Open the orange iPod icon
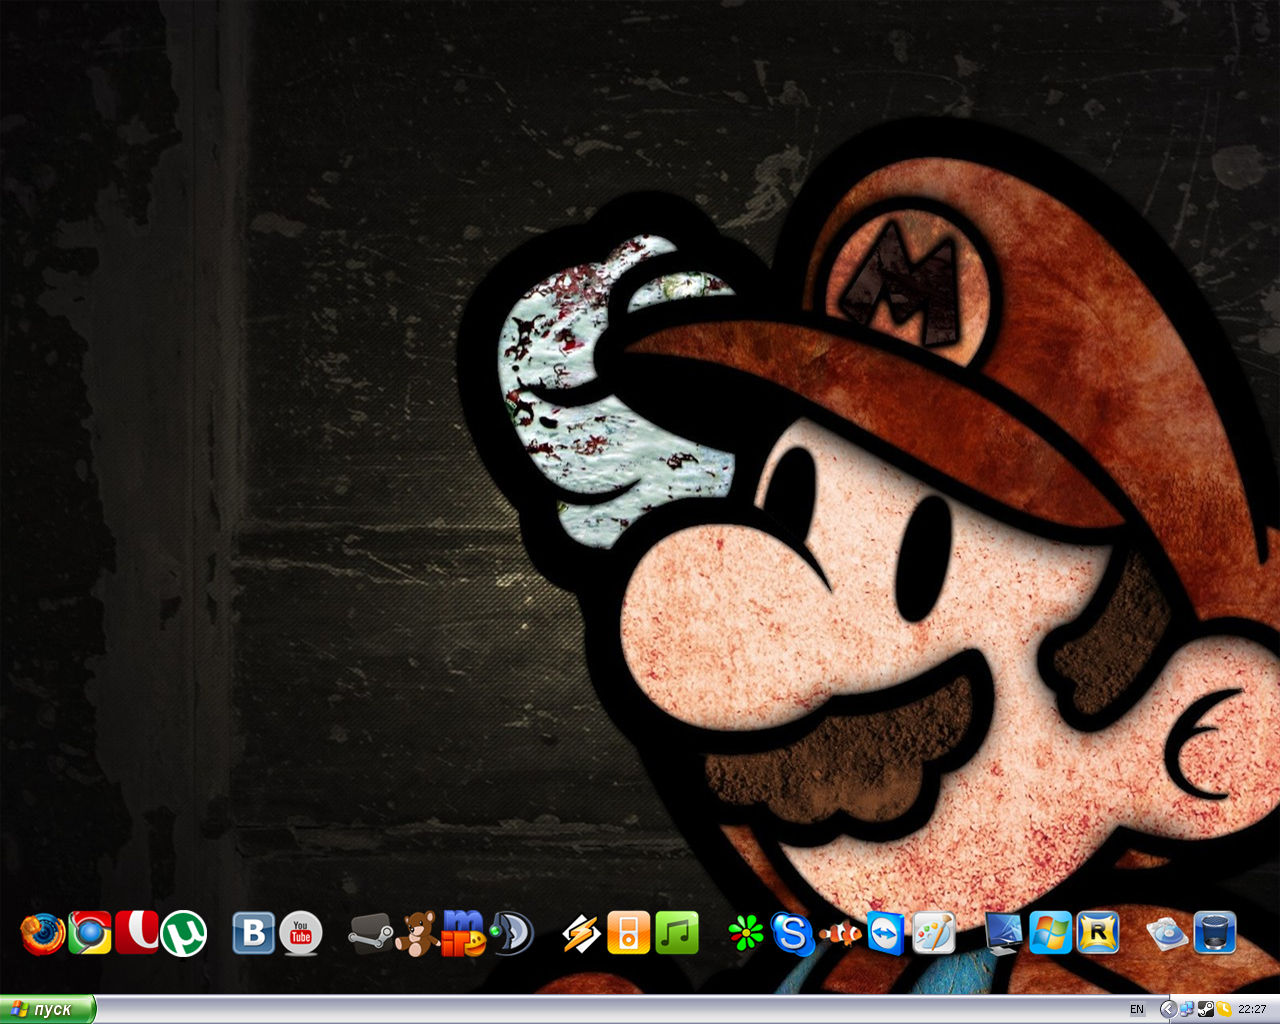Image resolution: width=1280 pixels, height=1024 pixels. 628,934
